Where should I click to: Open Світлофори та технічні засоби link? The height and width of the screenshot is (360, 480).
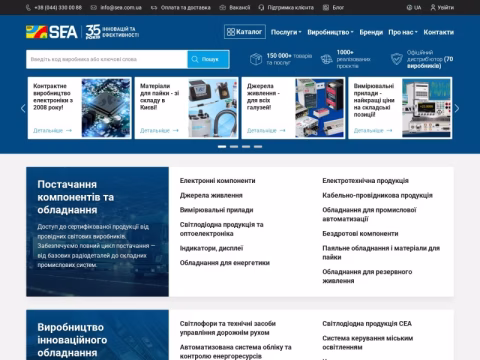click(x=228, y=328)
